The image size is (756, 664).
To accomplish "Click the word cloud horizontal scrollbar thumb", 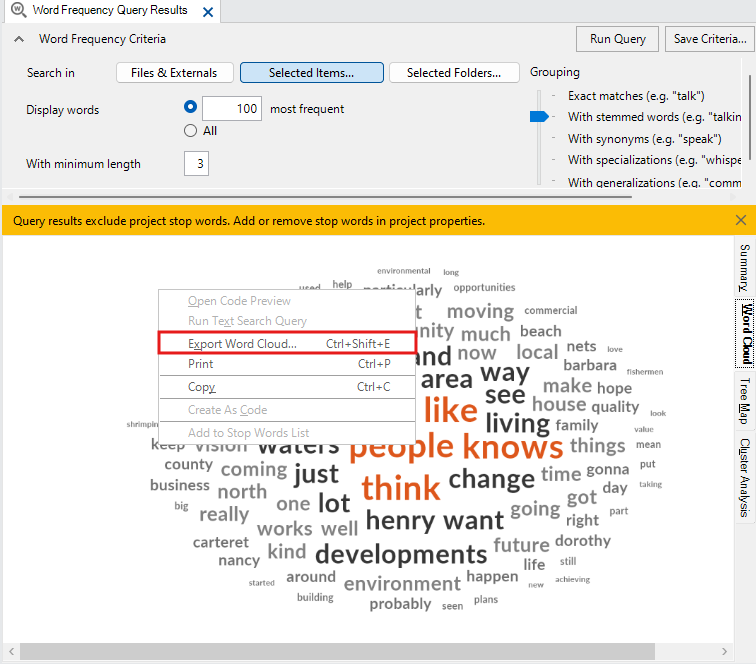I will point(337,651).
